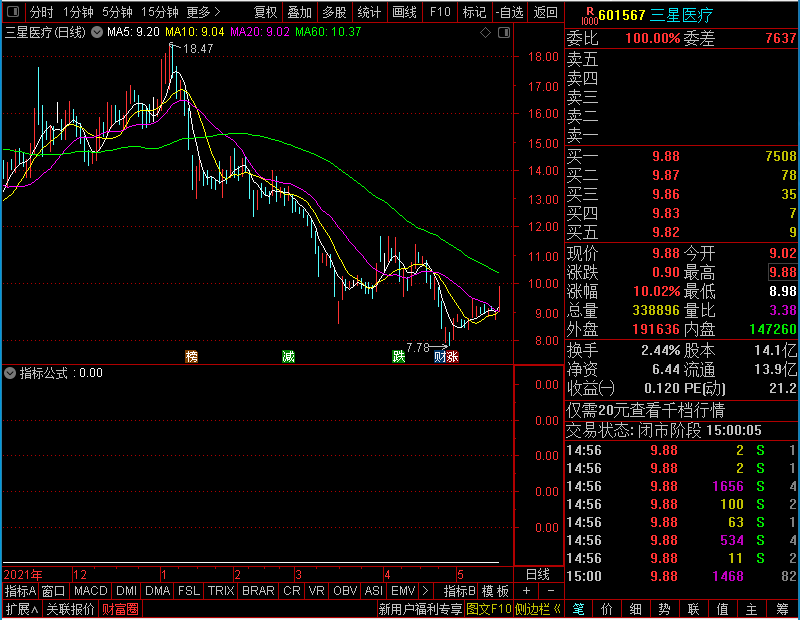The image size is (800, 620).
Task: Click the R 1000 badge beside stock code
Action: (x=589, y=16)
